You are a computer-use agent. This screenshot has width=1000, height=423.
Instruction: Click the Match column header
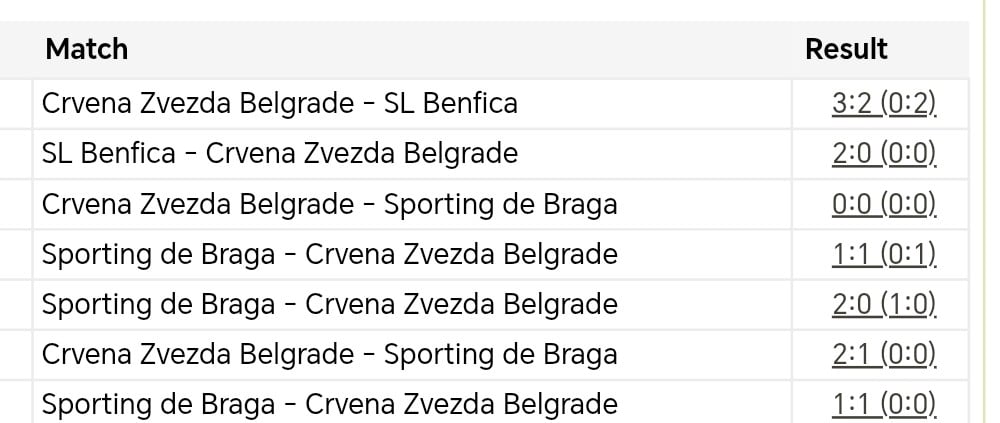(x=87, y=48)
